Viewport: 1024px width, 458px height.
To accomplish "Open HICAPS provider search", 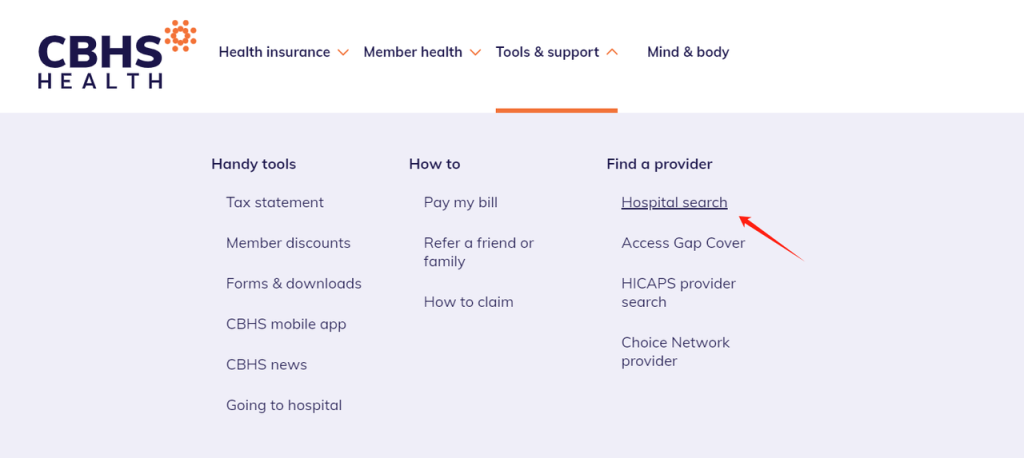I will click(x=679, y=293).
